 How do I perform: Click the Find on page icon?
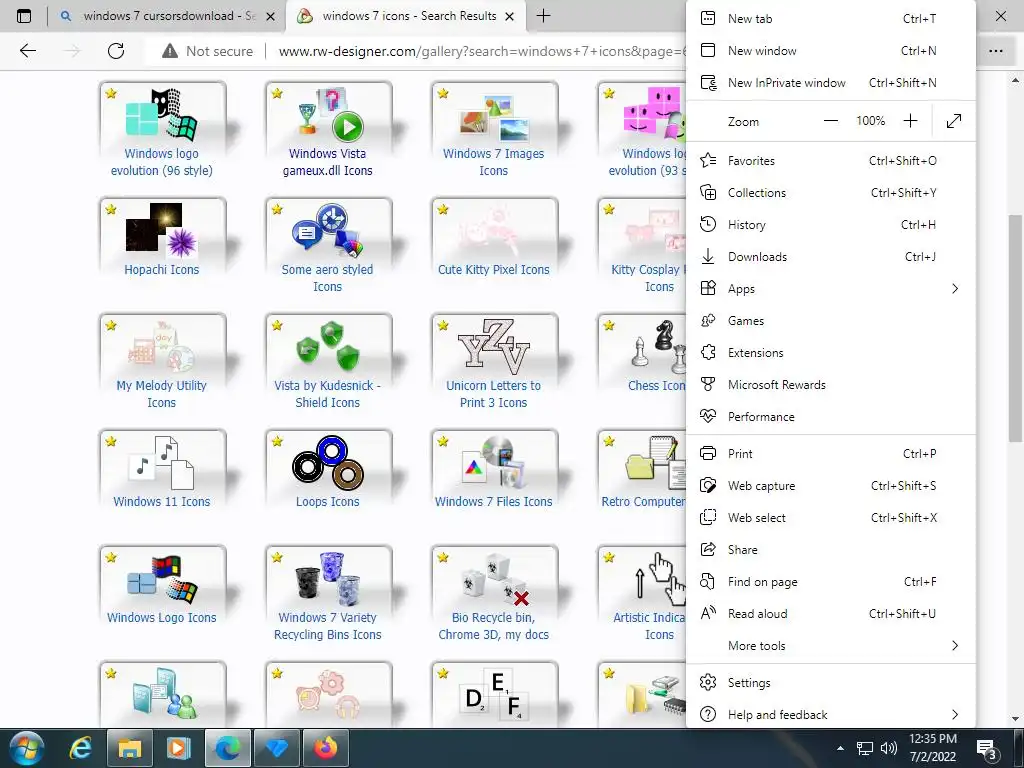(x=708, y=581)
